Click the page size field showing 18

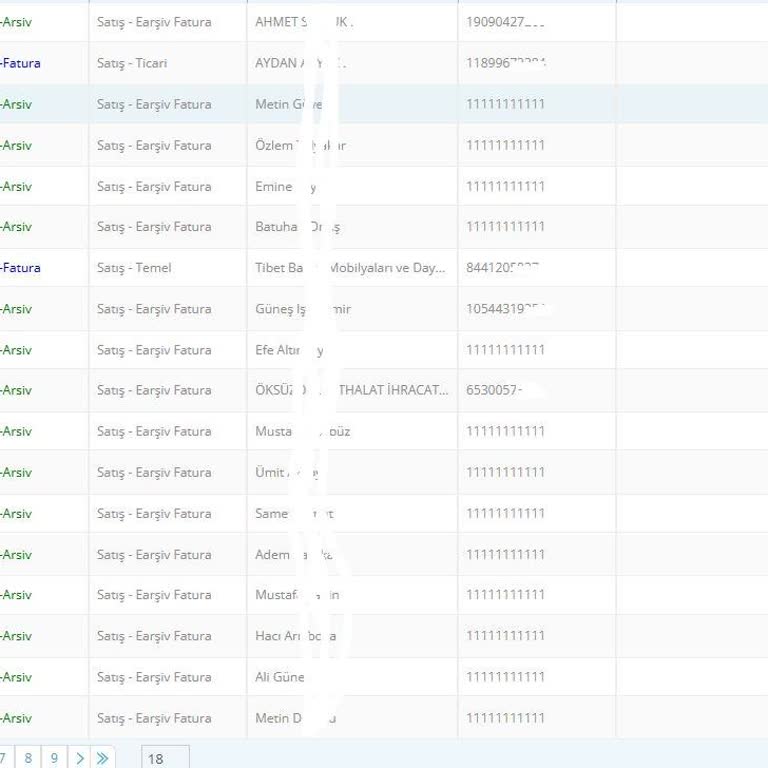(164, 758)
